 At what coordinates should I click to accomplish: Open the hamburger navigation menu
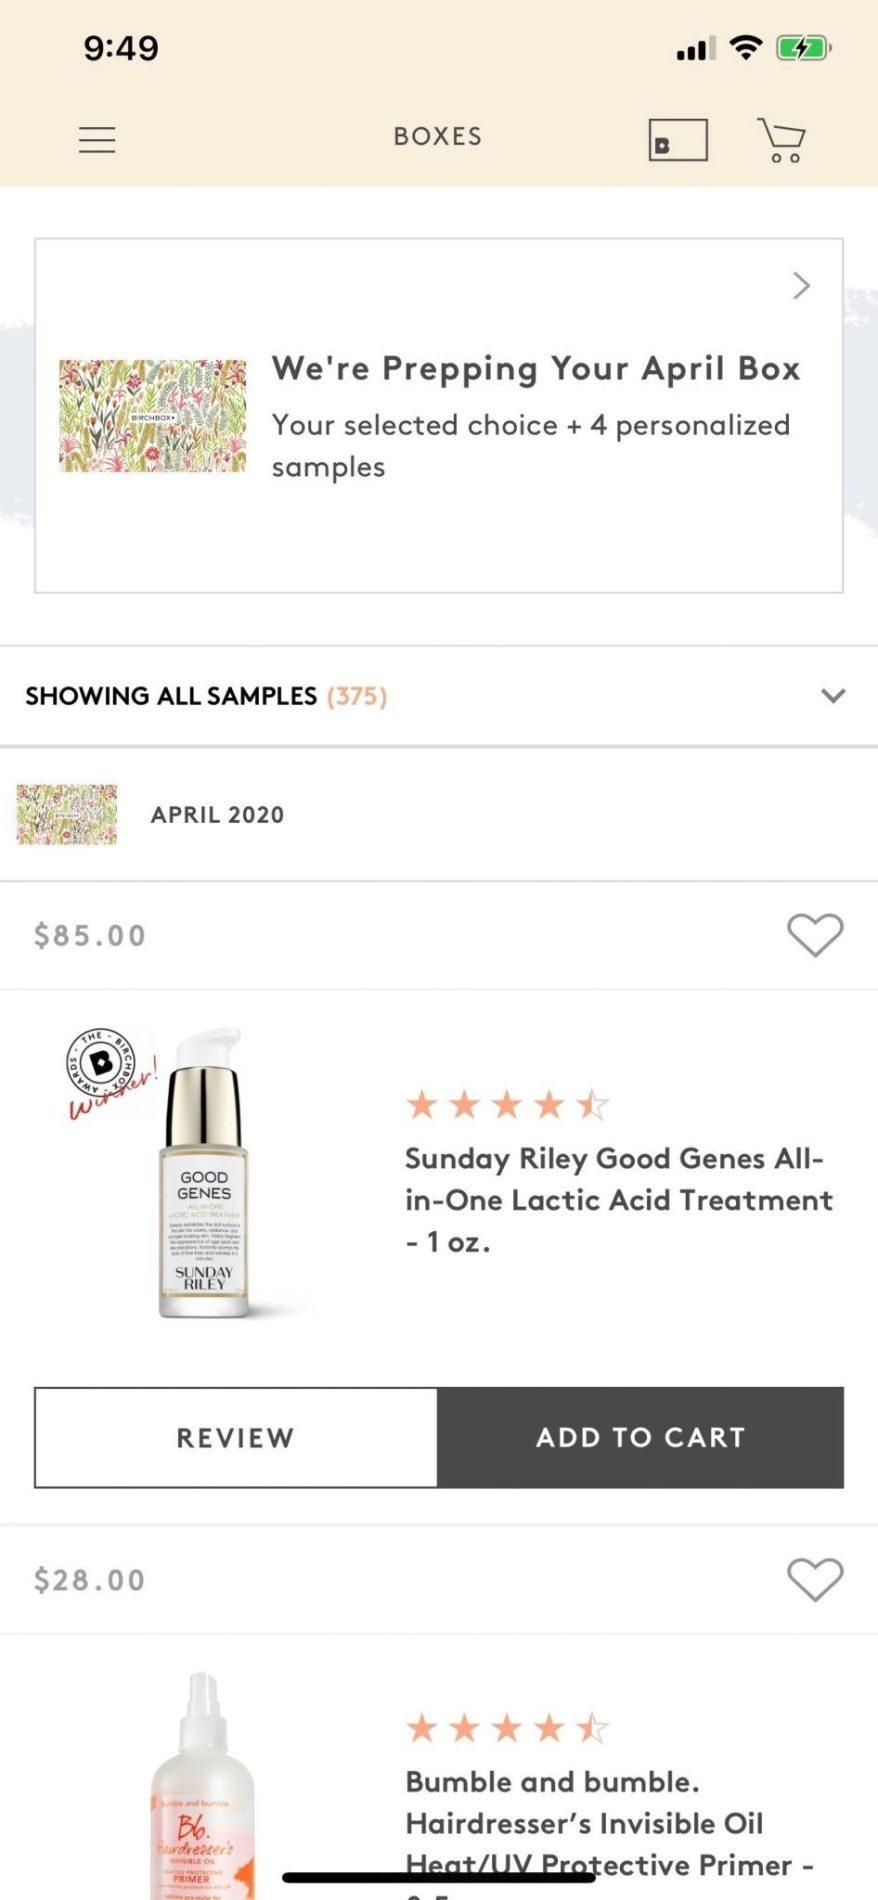tap(97, 140)
